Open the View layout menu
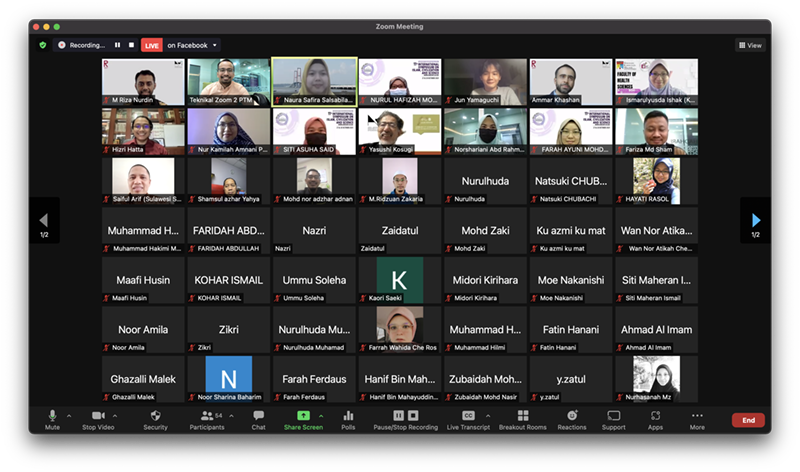 [750, 45]
